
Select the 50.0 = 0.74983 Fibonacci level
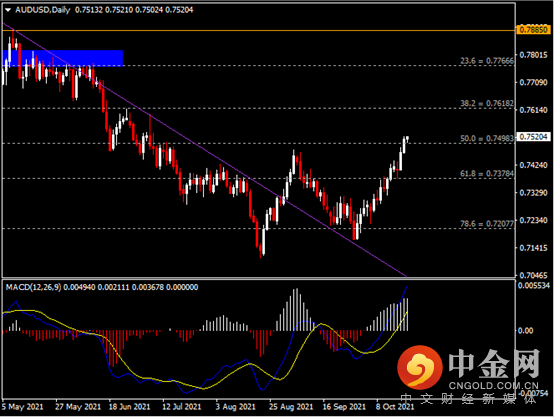(487, 139)
